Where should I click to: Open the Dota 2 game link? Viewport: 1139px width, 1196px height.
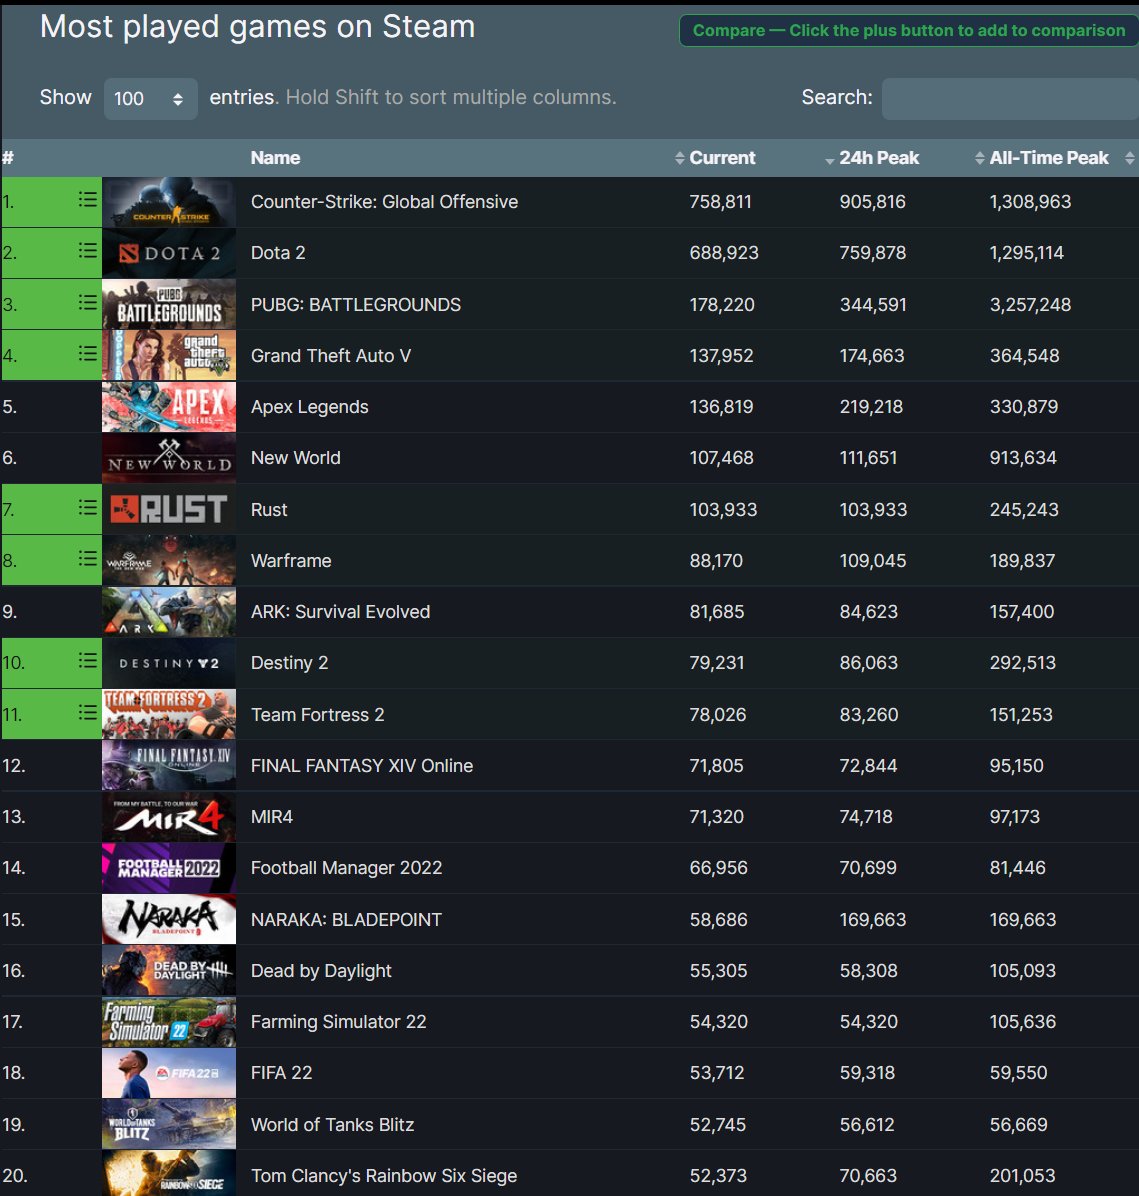pos(278,252)
